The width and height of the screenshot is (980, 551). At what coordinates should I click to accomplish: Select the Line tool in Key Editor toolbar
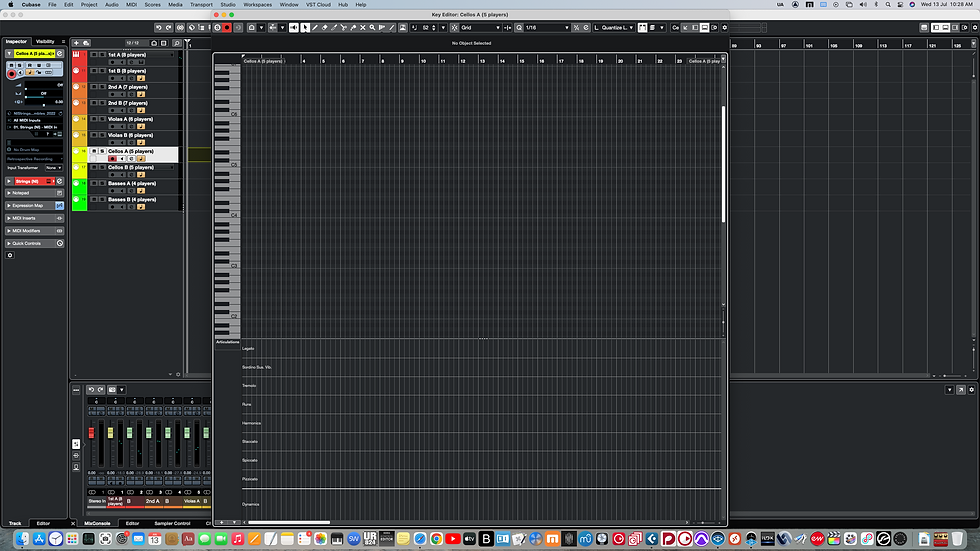pyautogui.click(x=392, y=27)
